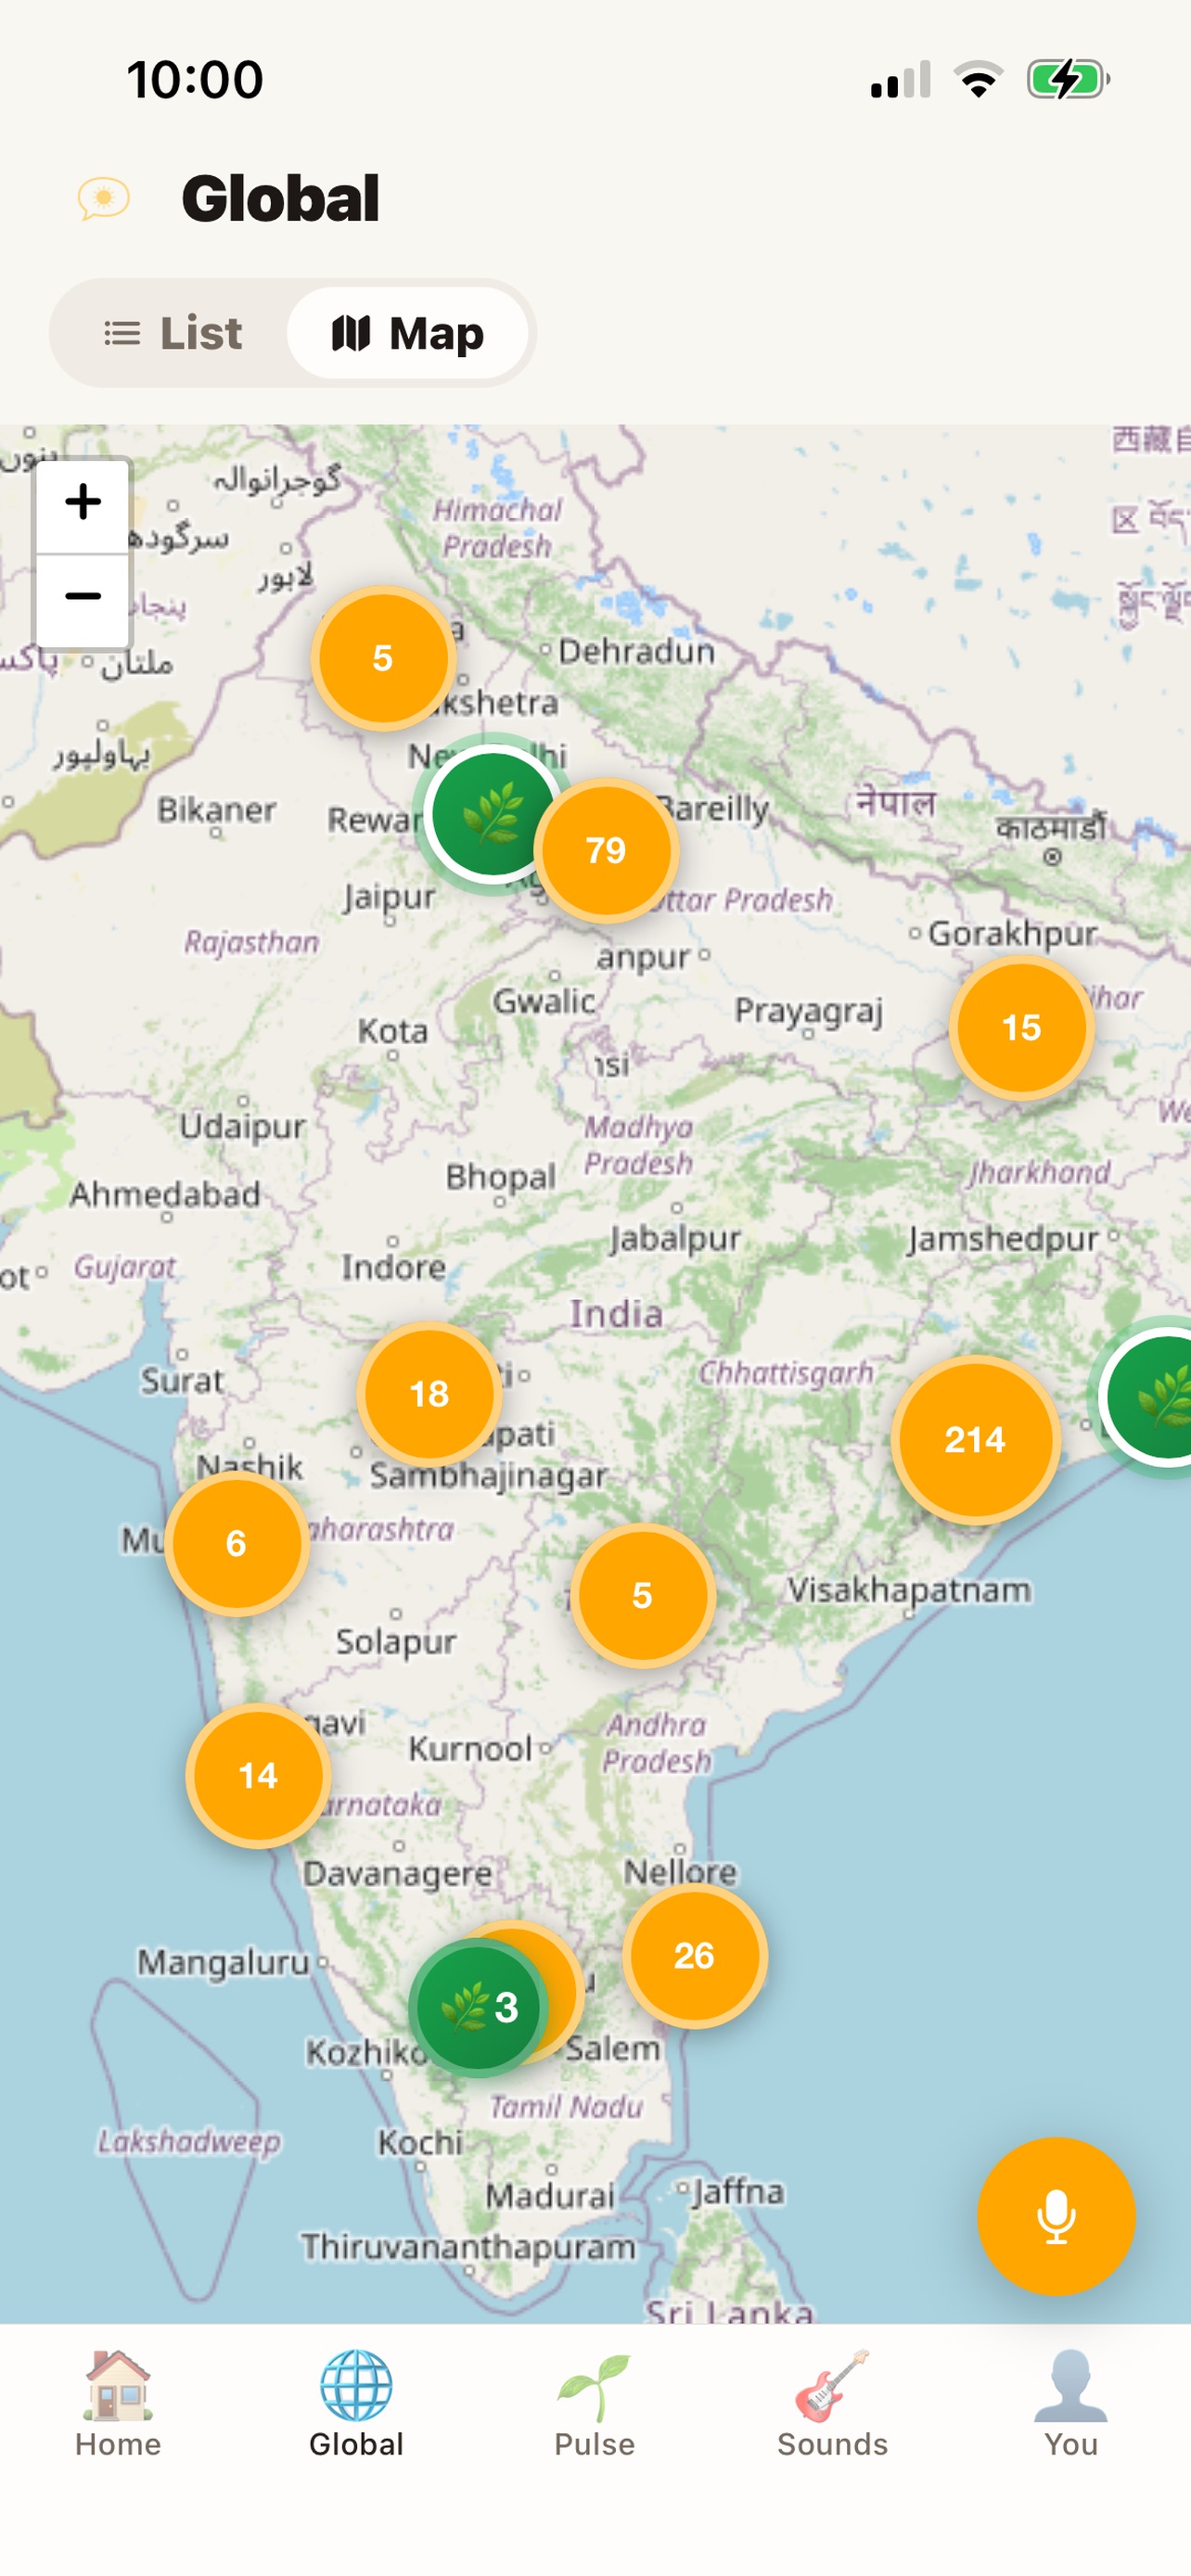Open the 15 cluster near Gorakhpur
Screen dimensions: 1191x2576
1021,1027
